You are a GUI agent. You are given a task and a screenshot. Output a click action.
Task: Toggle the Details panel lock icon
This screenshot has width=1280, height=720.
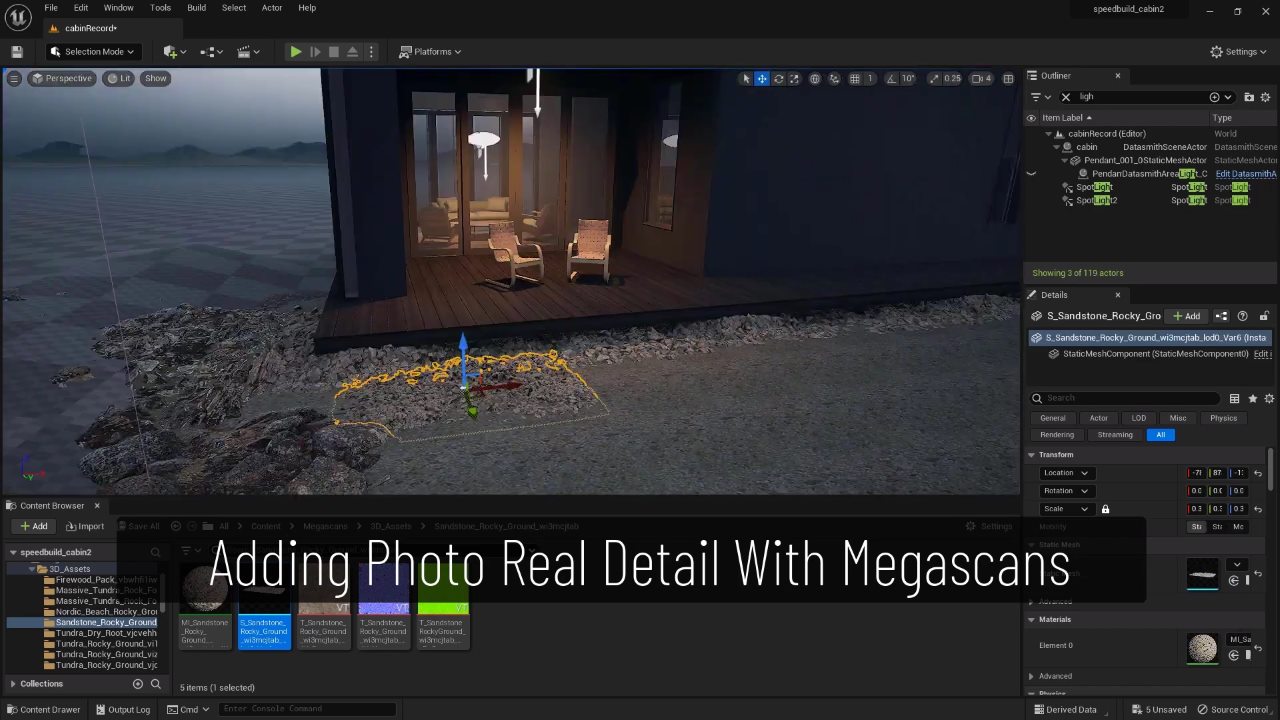1264,316
